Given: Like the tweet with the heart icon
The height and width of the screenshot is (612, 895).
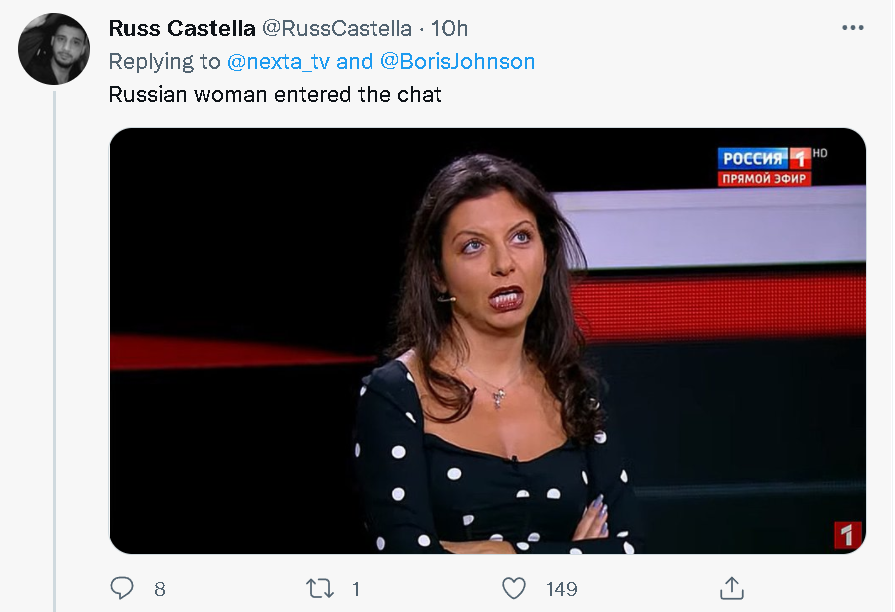Looking at the screenshot, I should pyautogui.click(x=514, y=588).
